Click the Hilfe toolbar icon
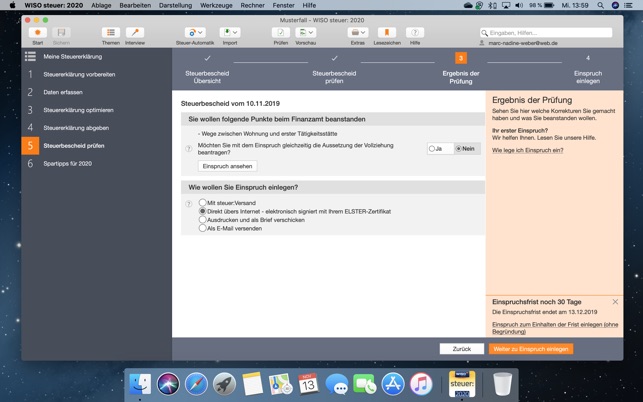This screenshot has width=643, height=402. (415, 32)
